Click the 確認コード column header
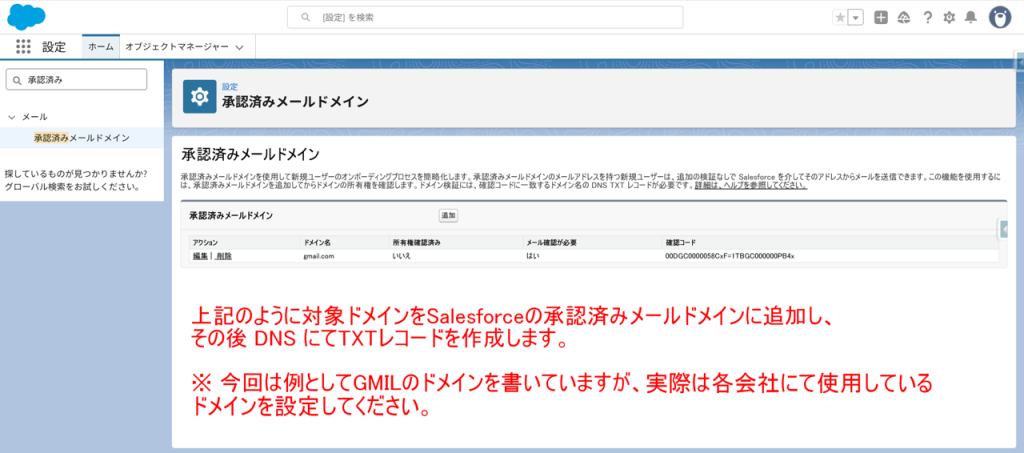The image size is (1024, 453). (x=679, y=242)
